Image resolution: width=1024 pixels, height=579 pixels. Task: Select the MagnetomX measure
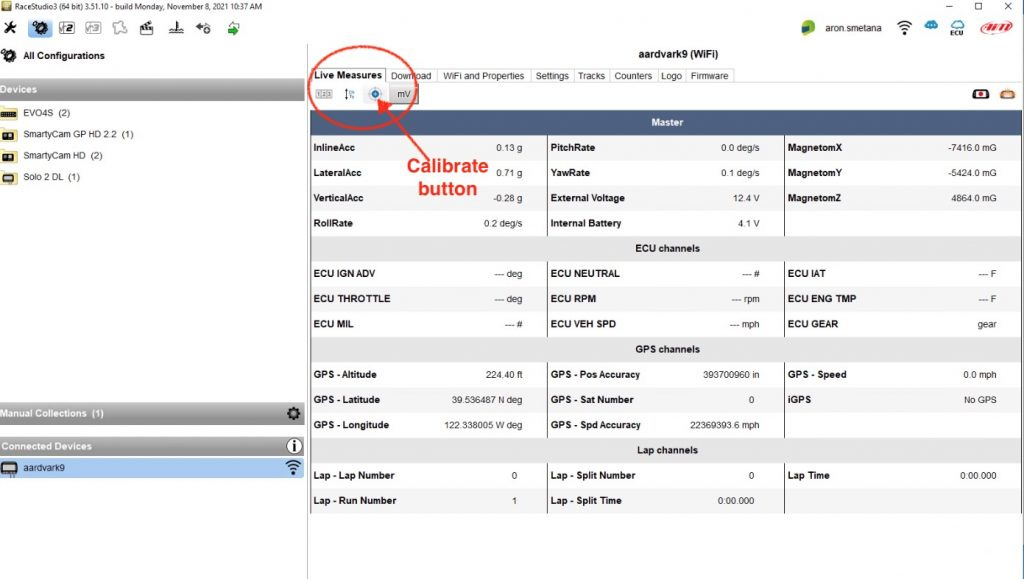[903, 148]
